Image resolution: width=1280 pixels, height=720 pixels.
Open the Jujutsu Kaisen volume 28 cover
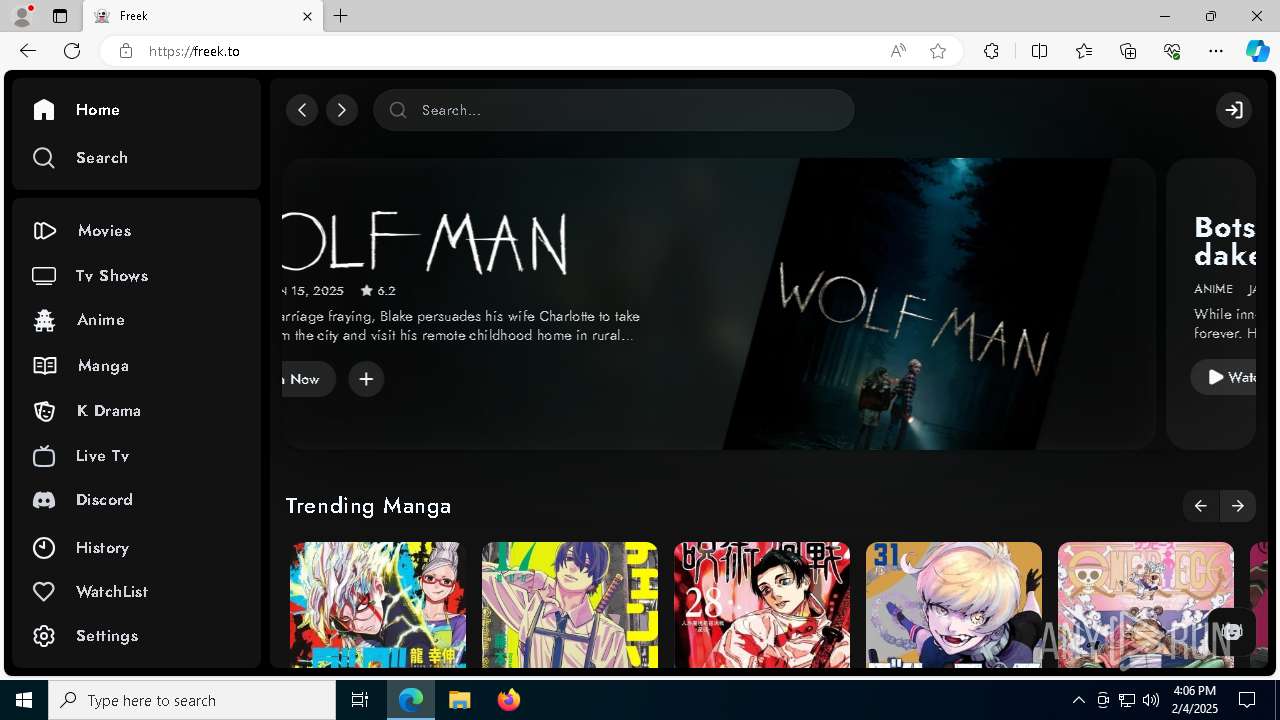point(762,605)
